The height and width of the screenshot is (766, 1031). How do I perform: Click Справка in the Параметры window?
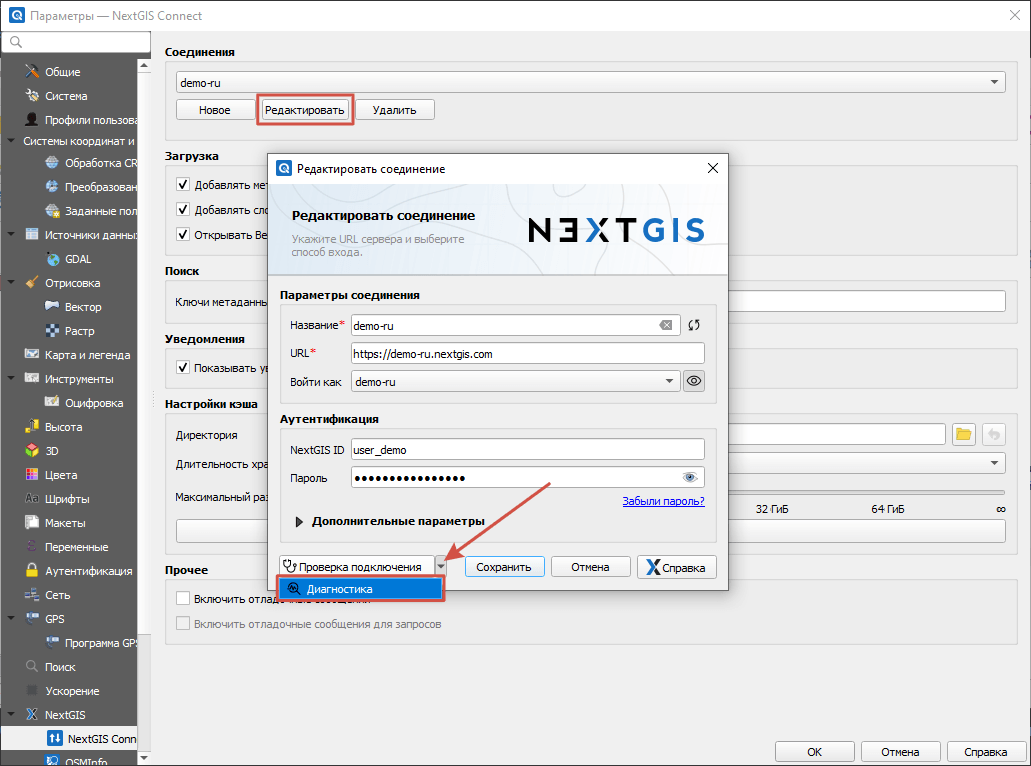pyautogui.click(x=985, y=752)
